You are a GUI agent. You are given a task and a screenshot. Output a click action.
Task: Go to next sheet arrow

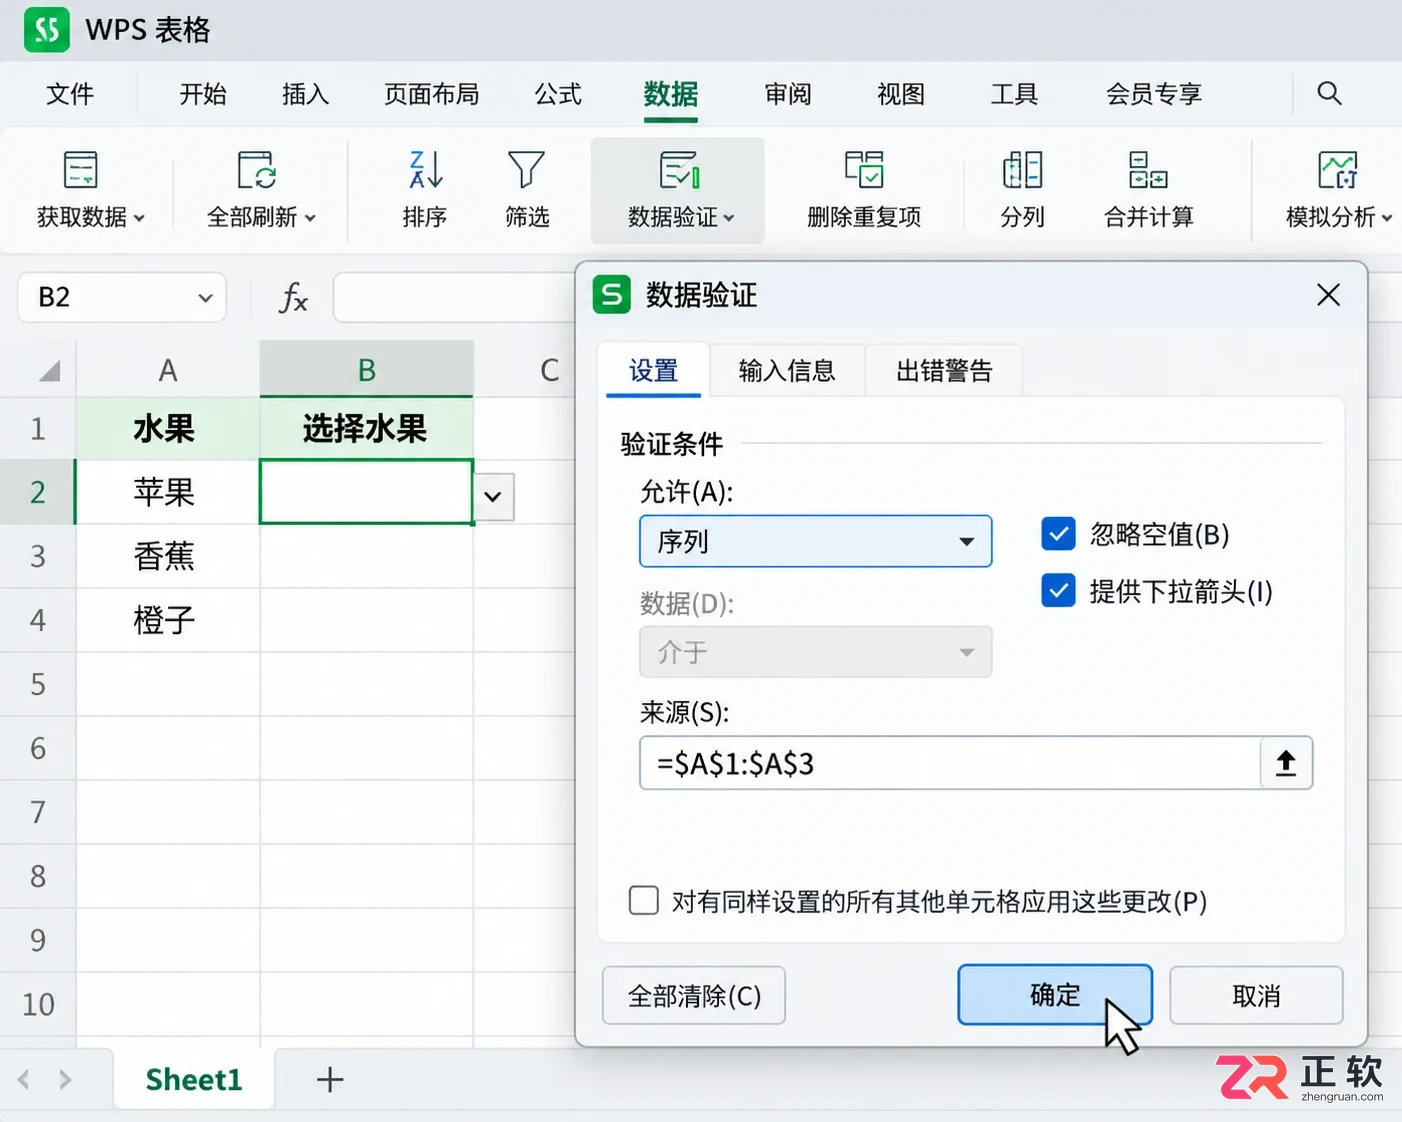click(x=66, y=1079)
